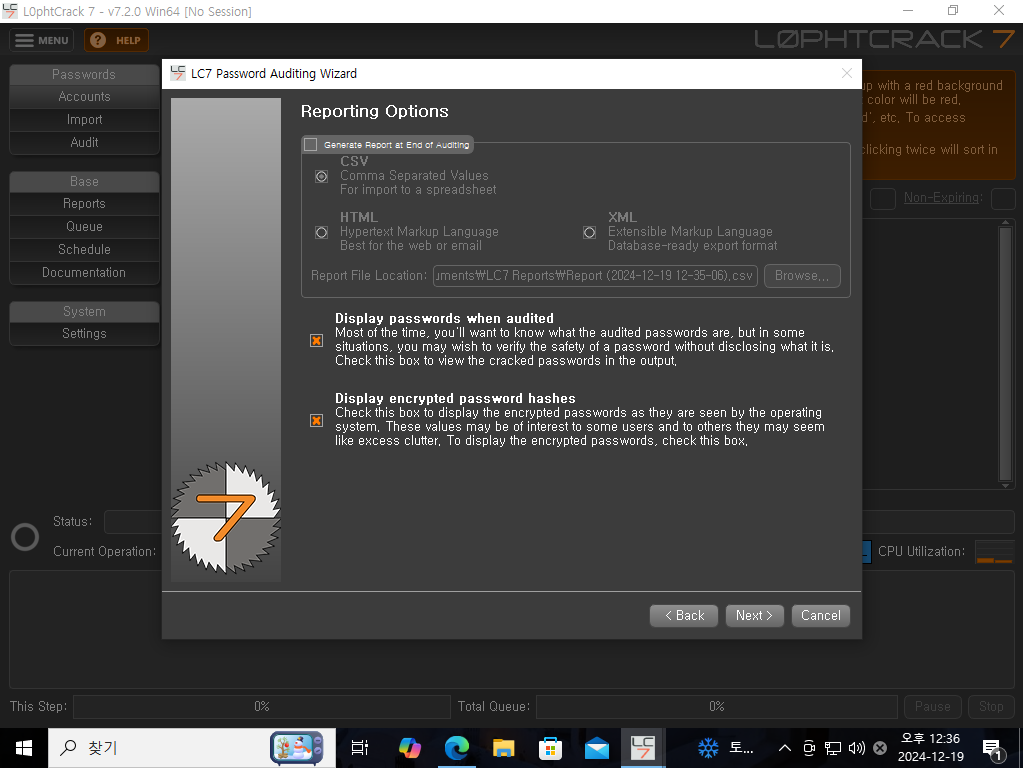Click the main window vertical scrollbar

click(x=1005, y=354)
